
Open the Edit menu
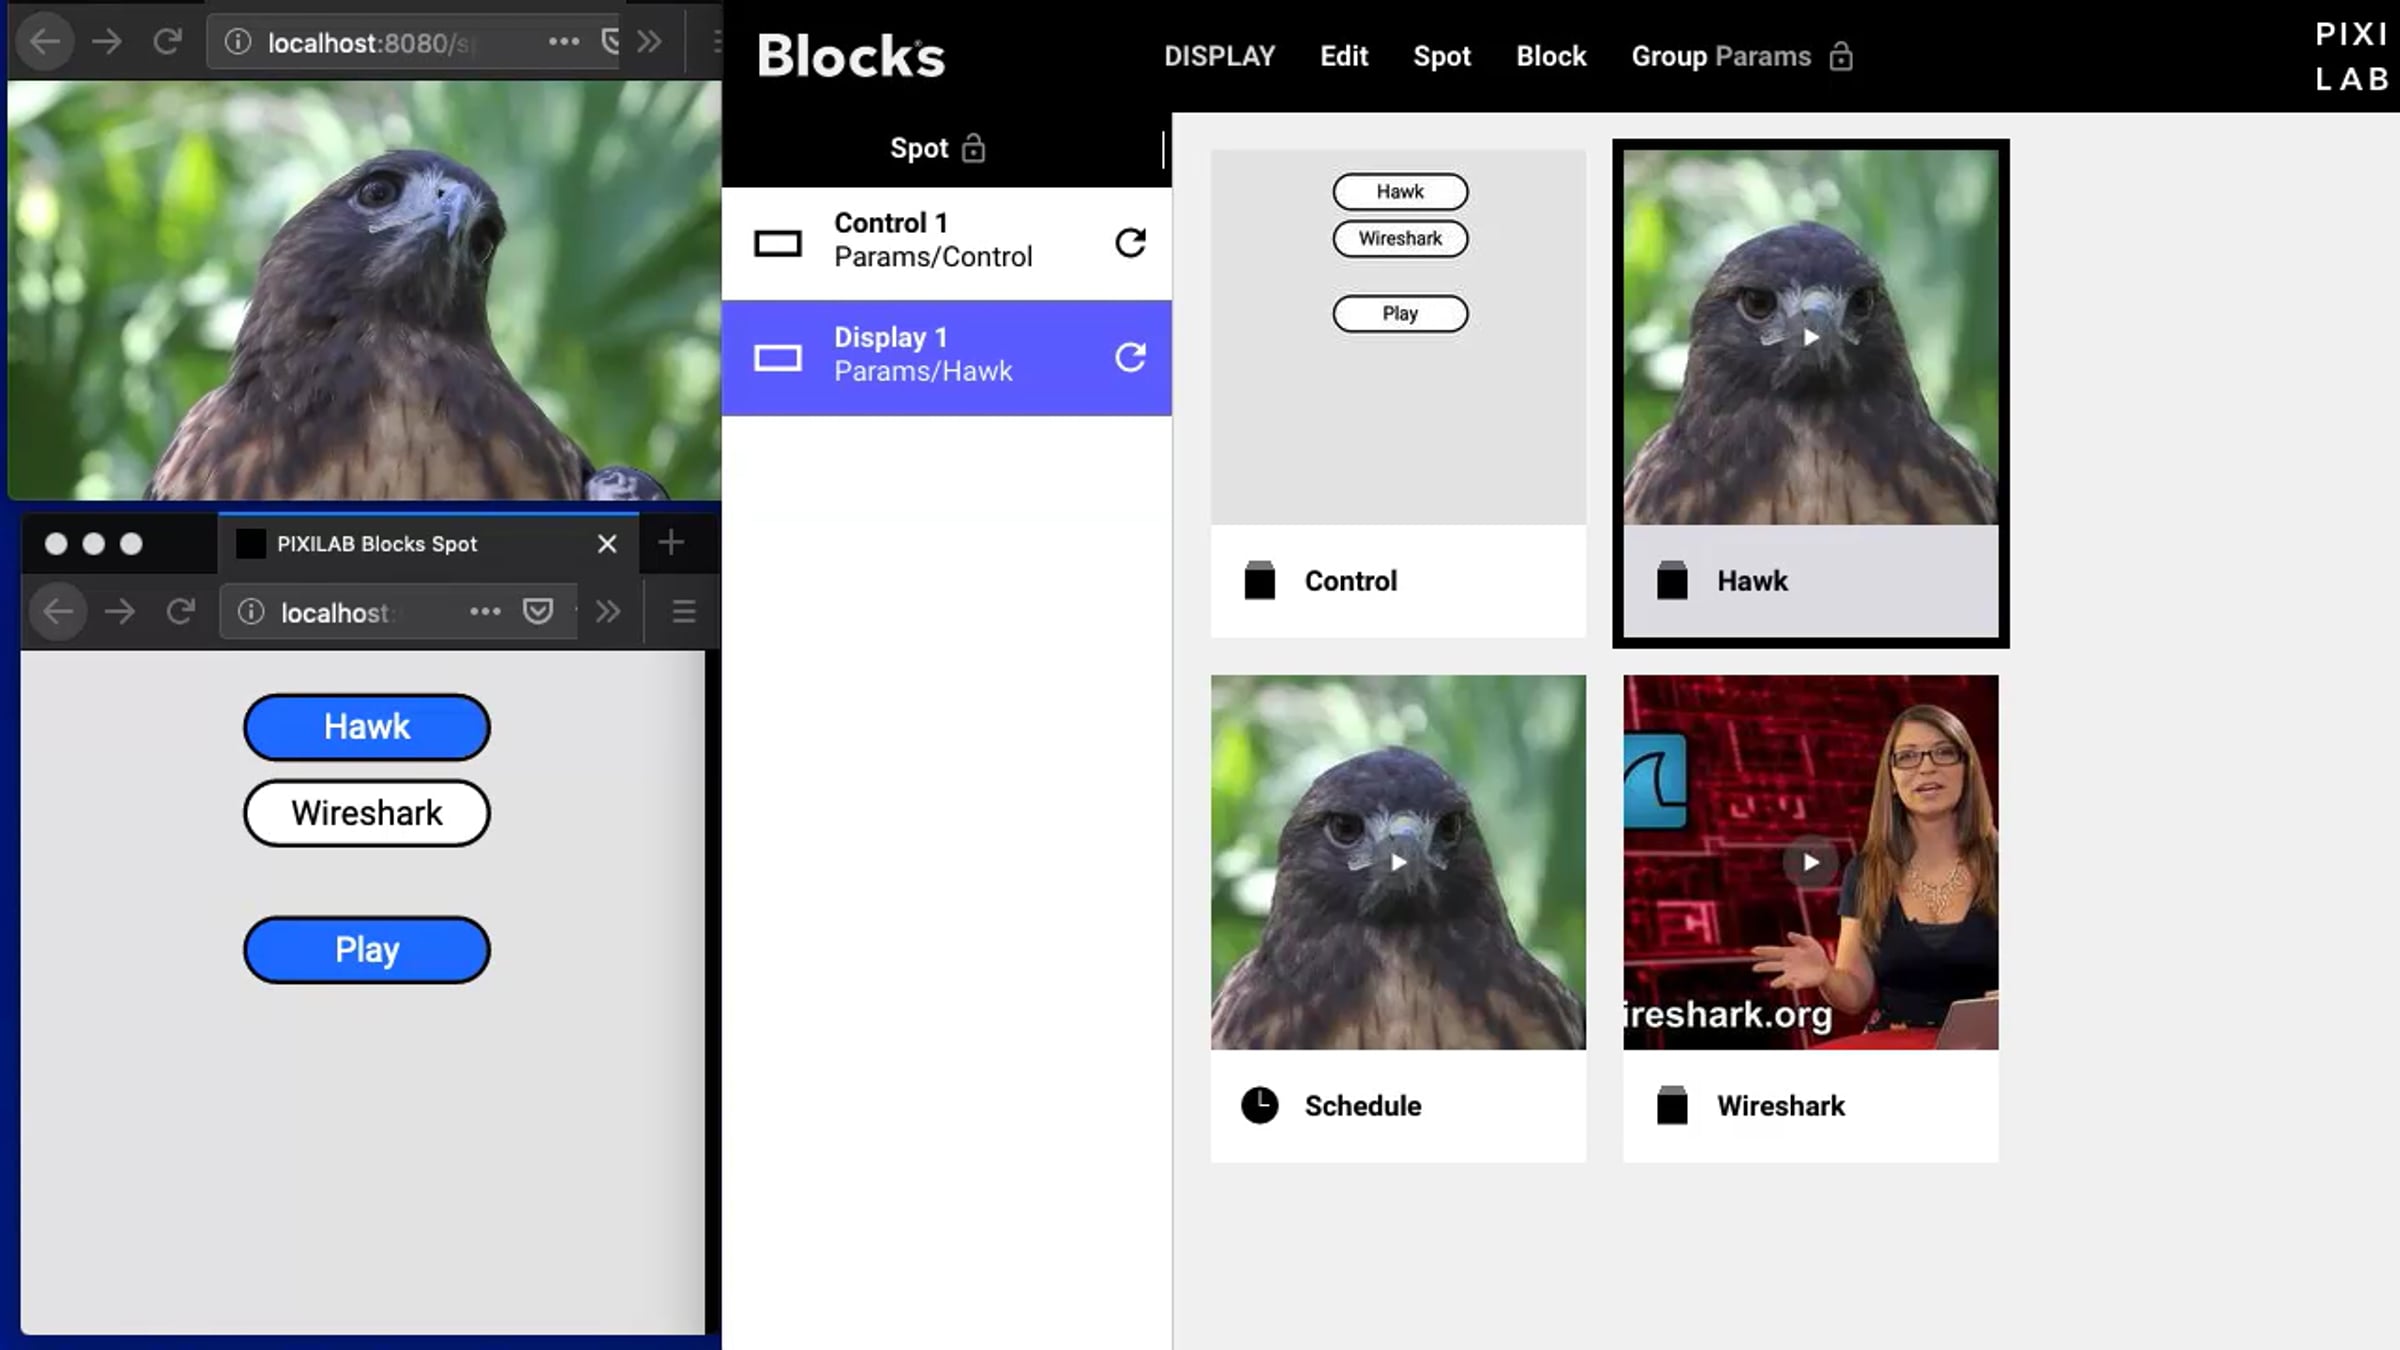point(1343,57)
